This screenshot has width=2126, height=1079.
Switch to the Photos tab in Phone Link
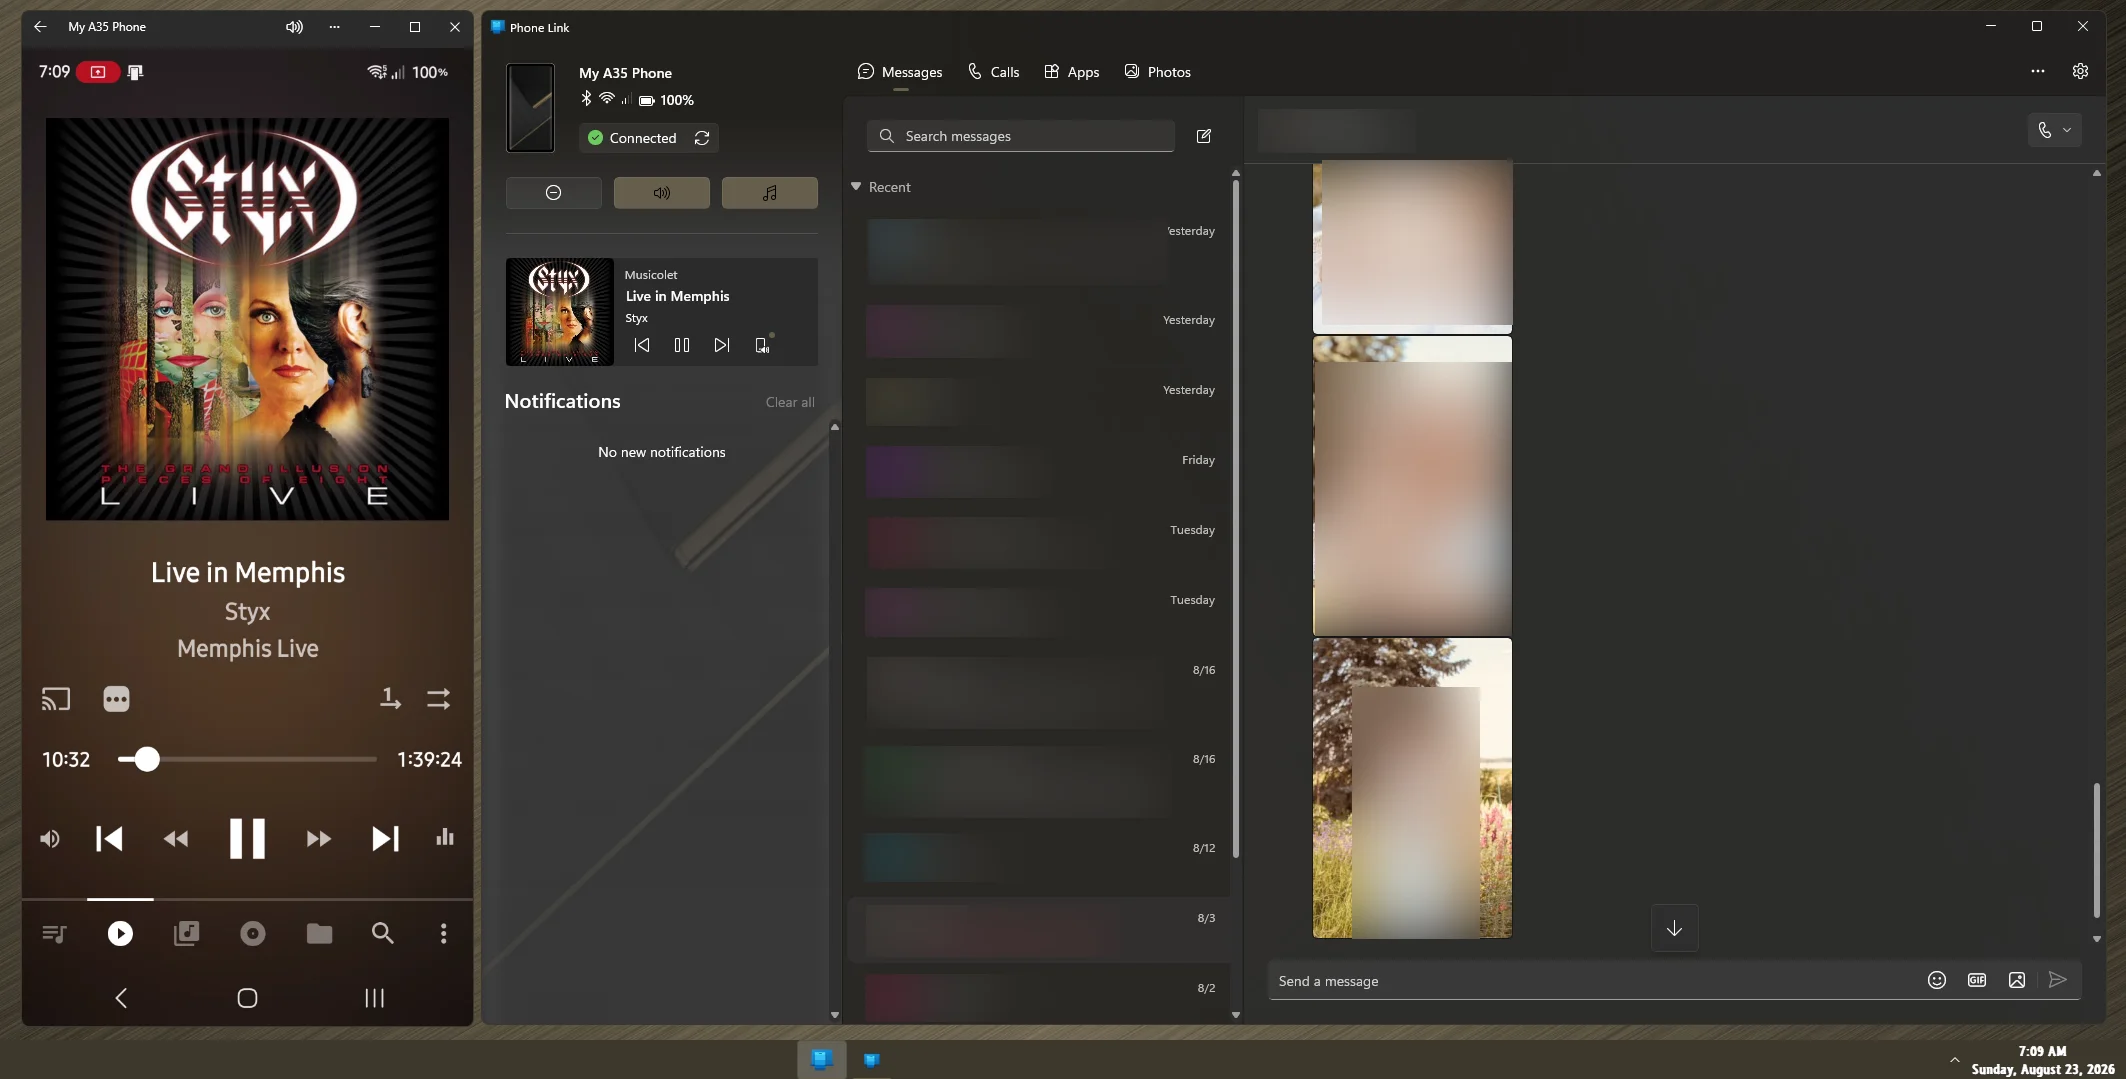coord(1157,72)
